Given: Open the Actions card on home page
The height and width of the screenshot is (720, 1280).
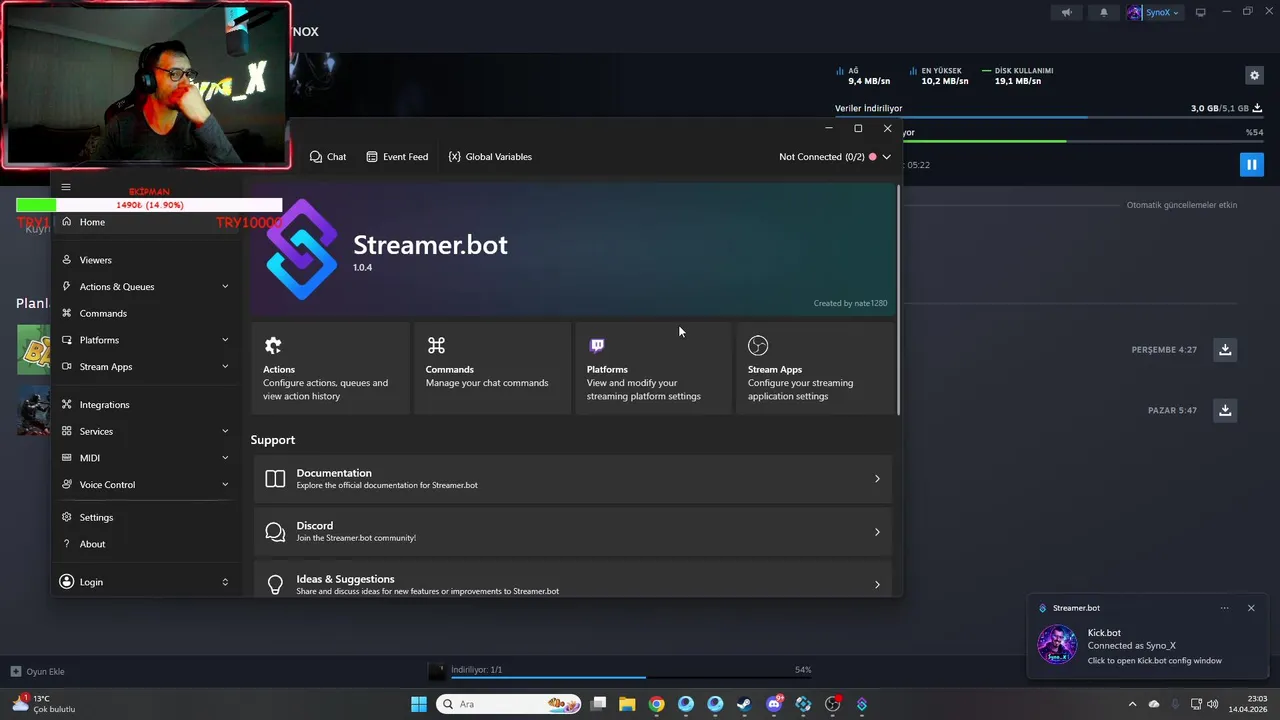Looking at the screenshot, I should coord(330,368).
